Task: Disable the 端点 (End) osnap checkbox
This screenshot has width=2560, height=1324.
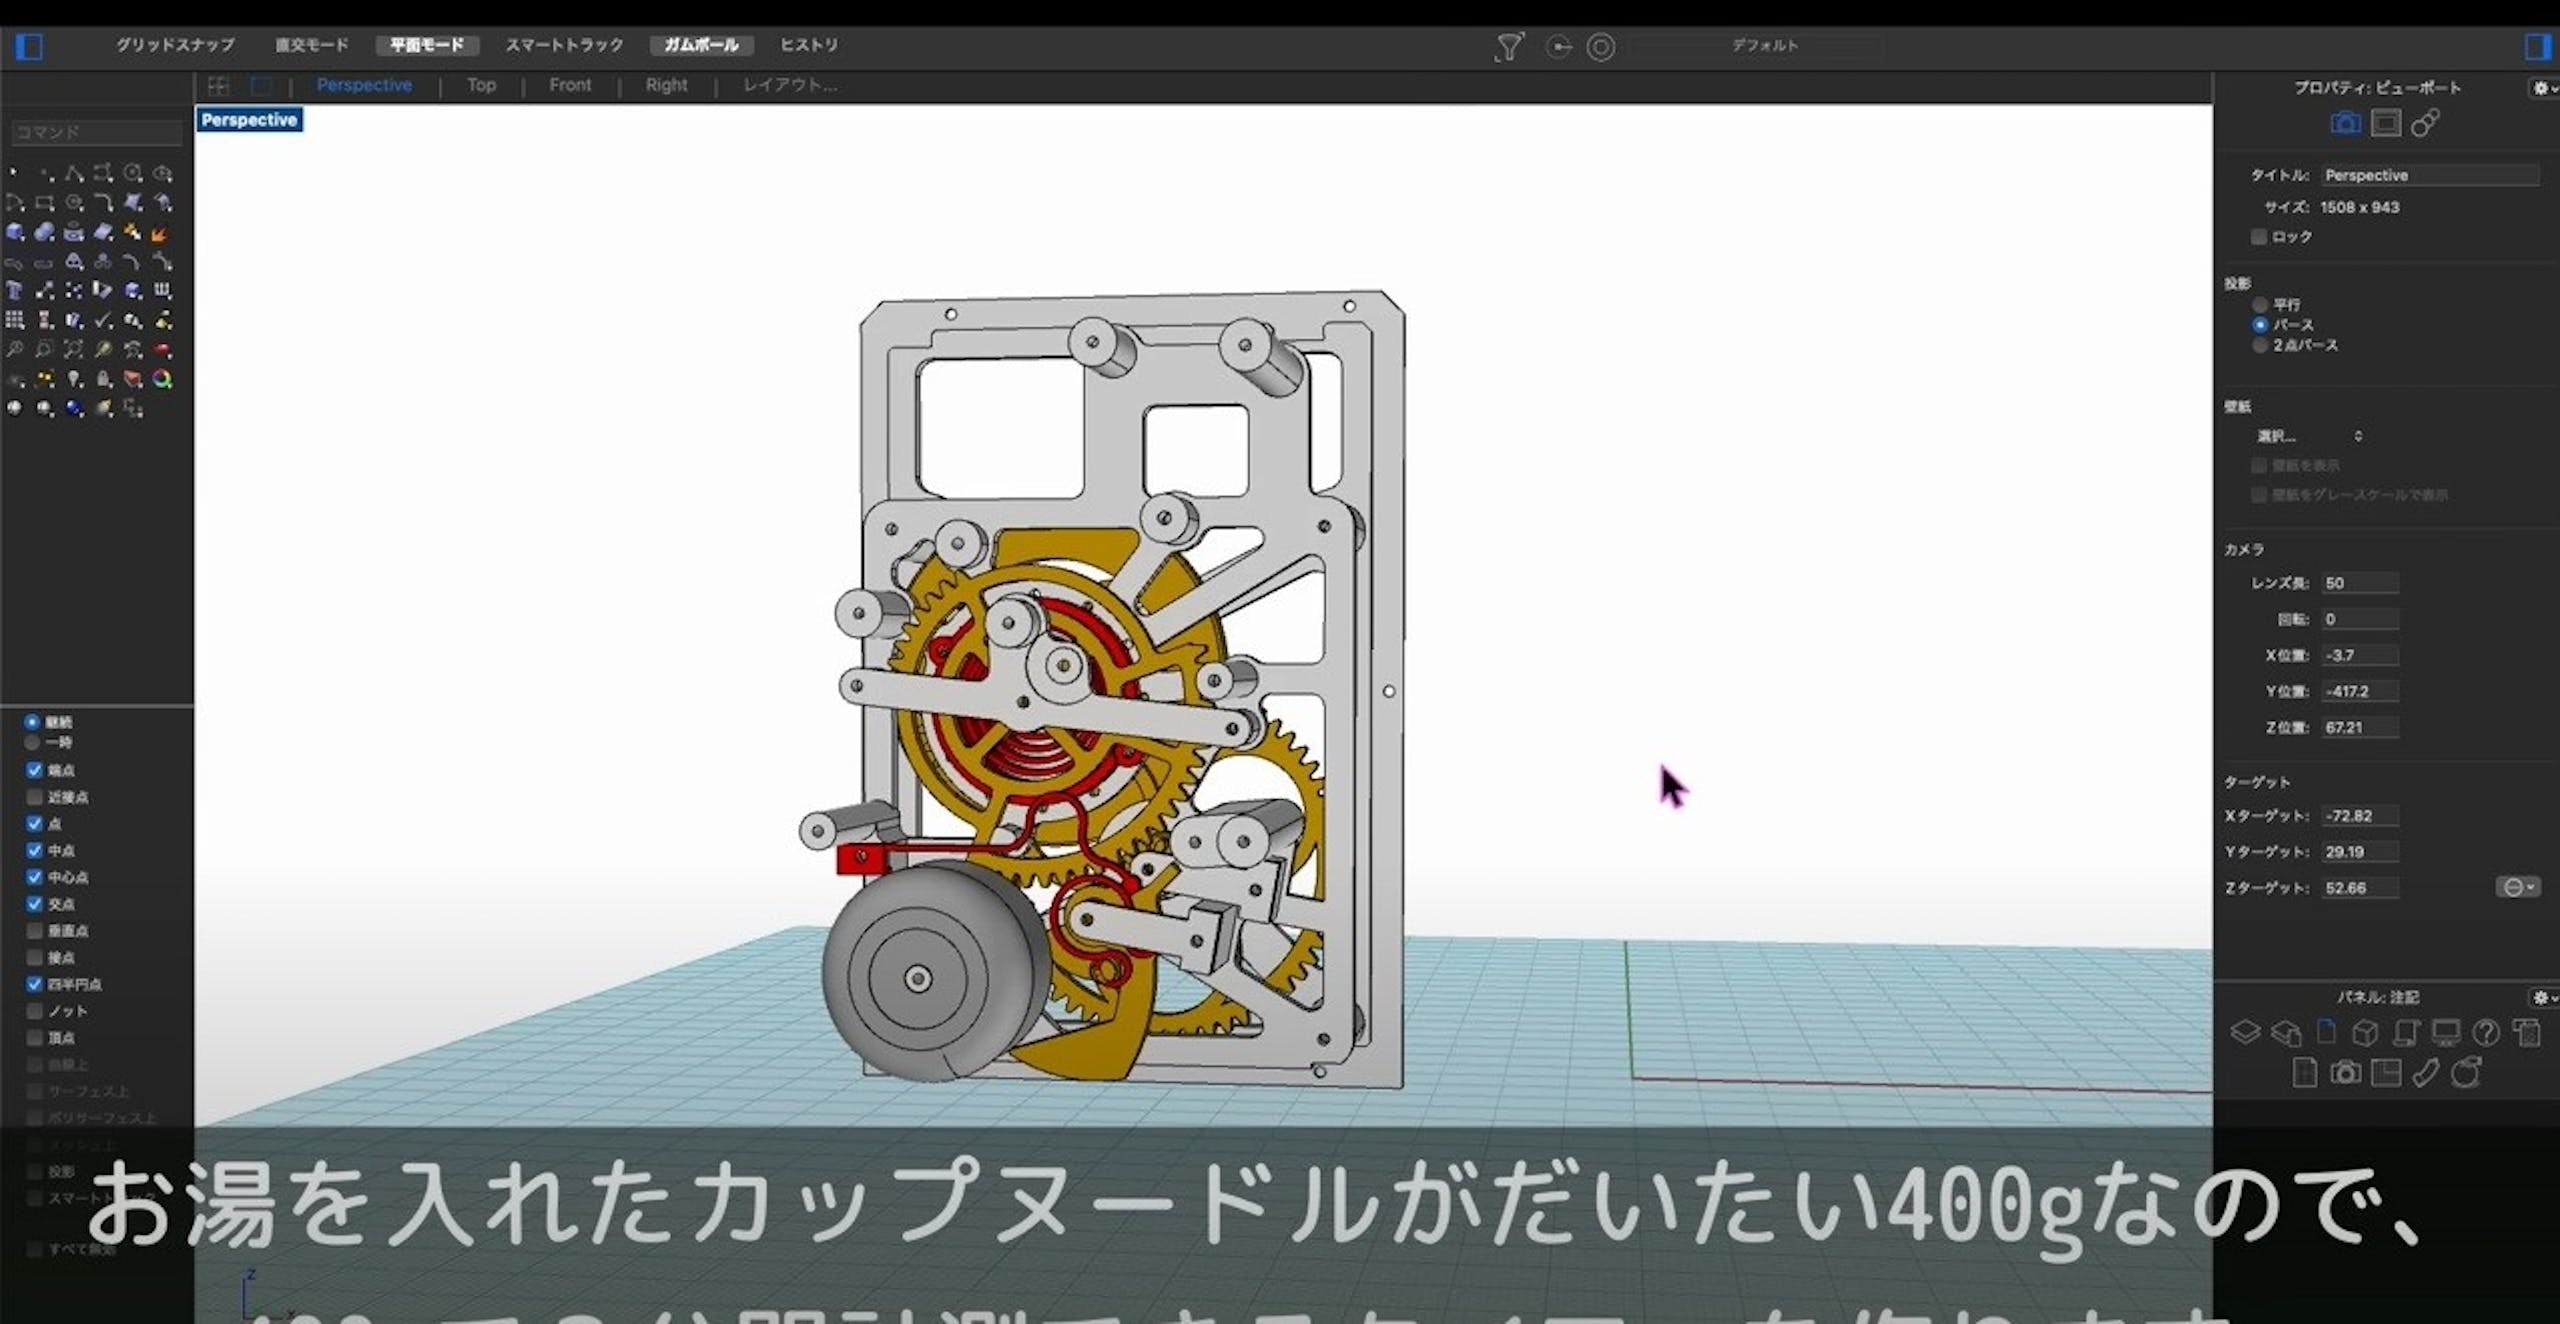Action: click(35, 770)
